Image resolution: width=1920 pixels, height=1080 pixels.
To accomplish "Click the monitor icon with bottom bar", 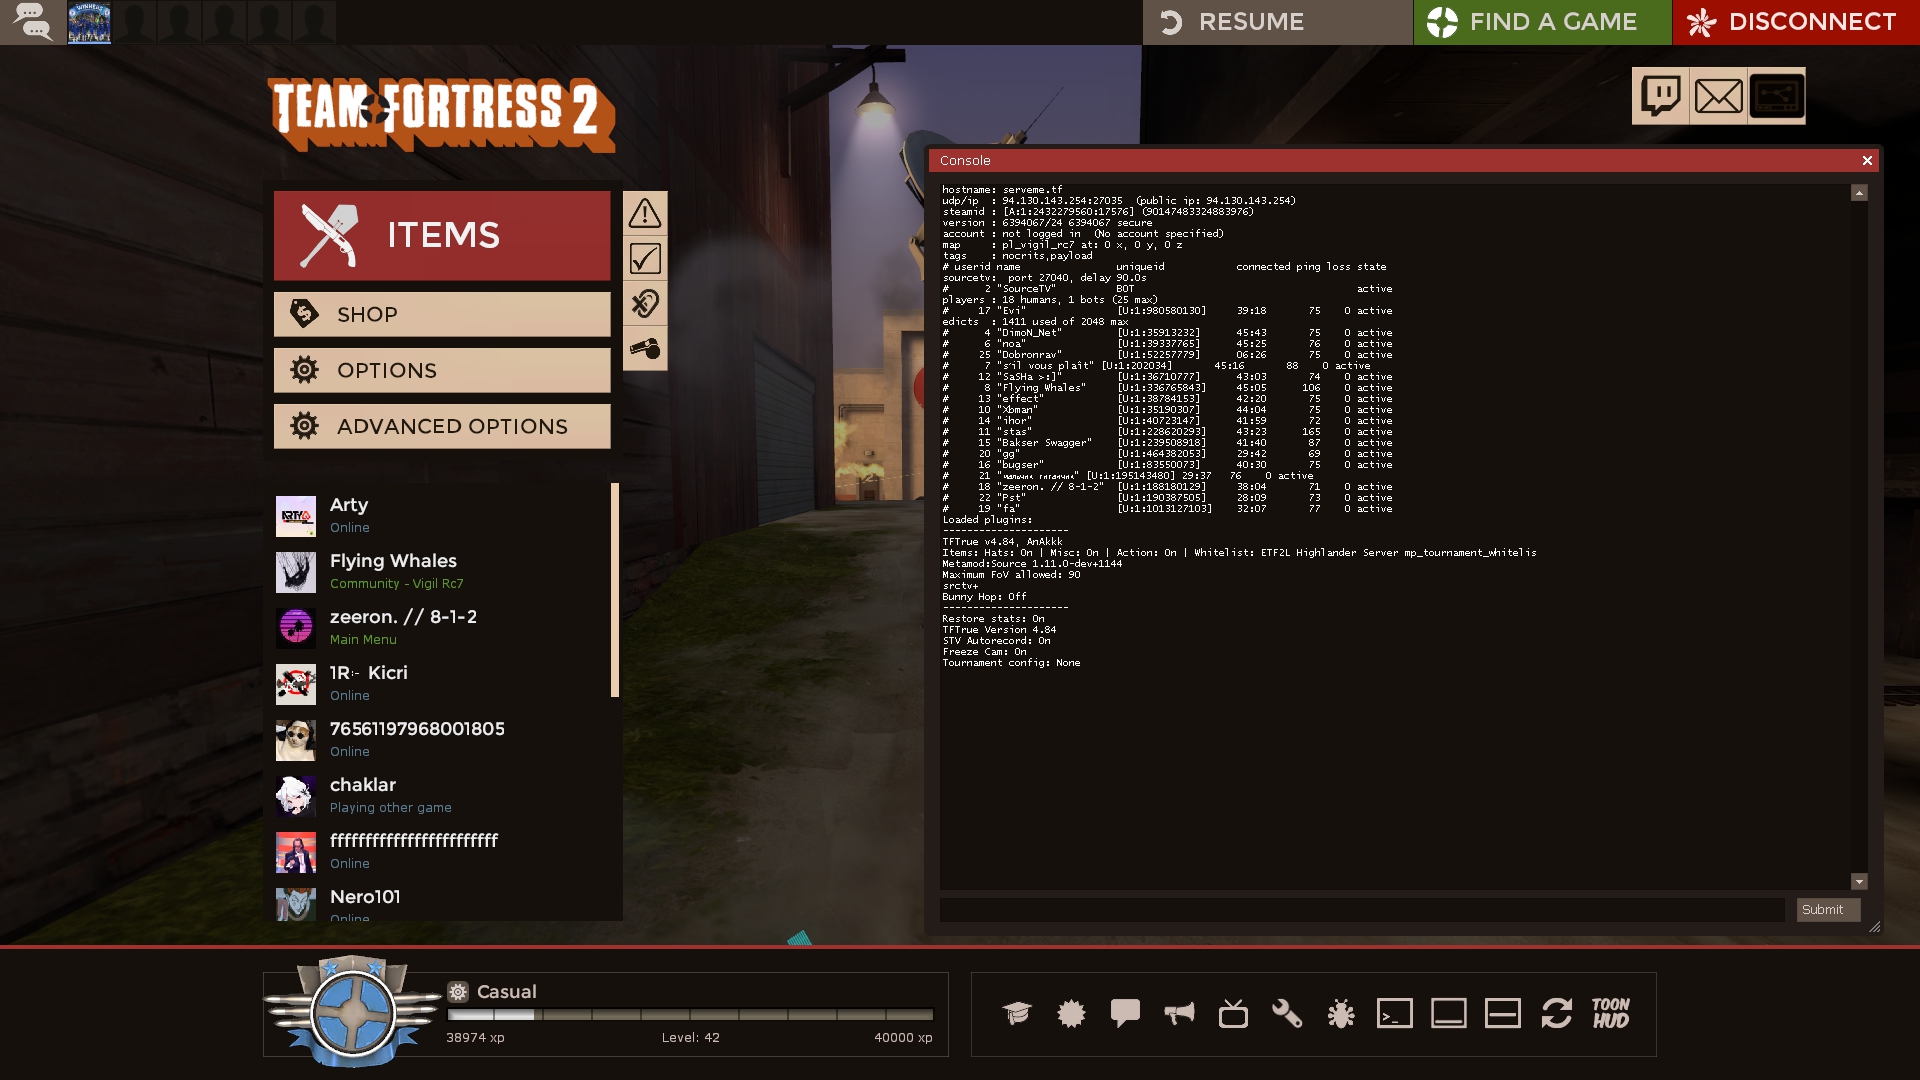I will (1449, 1014).
